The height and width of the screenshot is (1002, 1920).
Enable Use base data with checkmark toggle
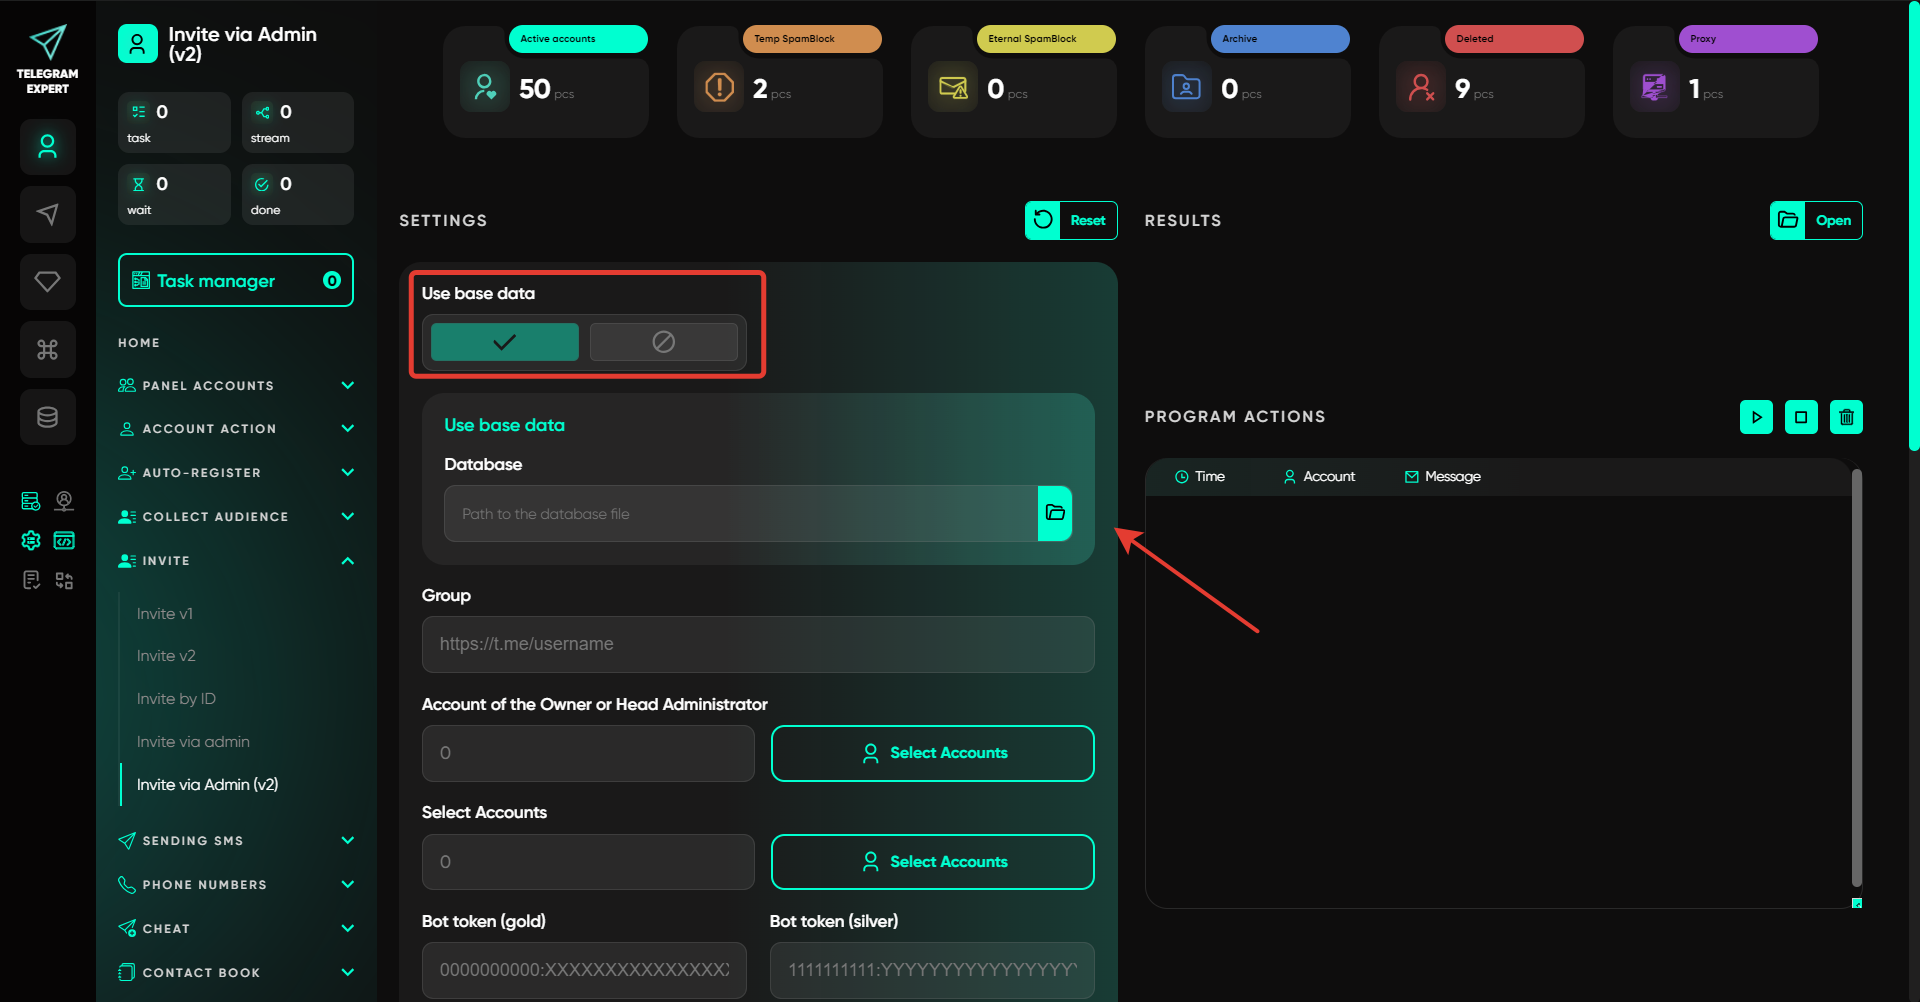504,342
